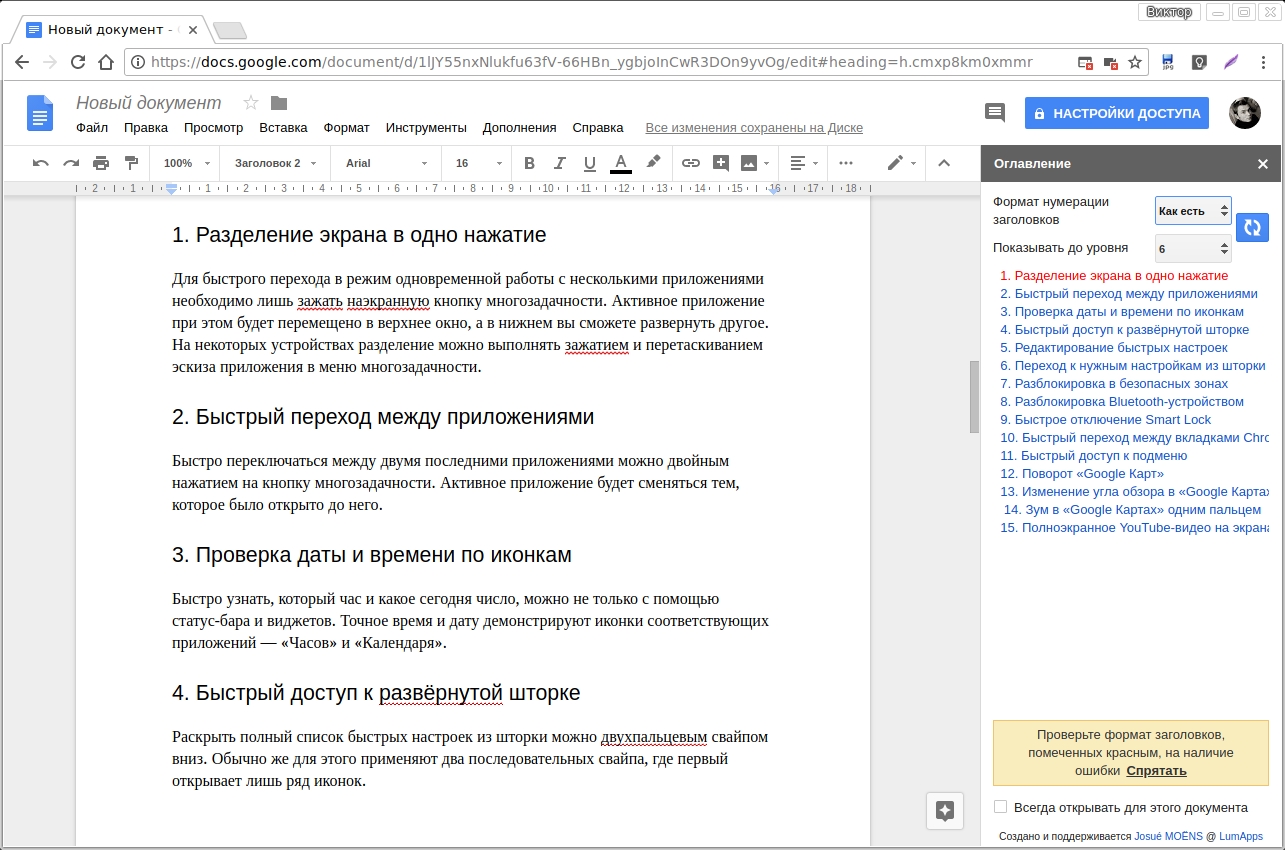Image resolution: width=1285 pixels, height=850 pixels.
Task: Click the 'Настройки доступа' share button
Action: (x=1116, y=113)
